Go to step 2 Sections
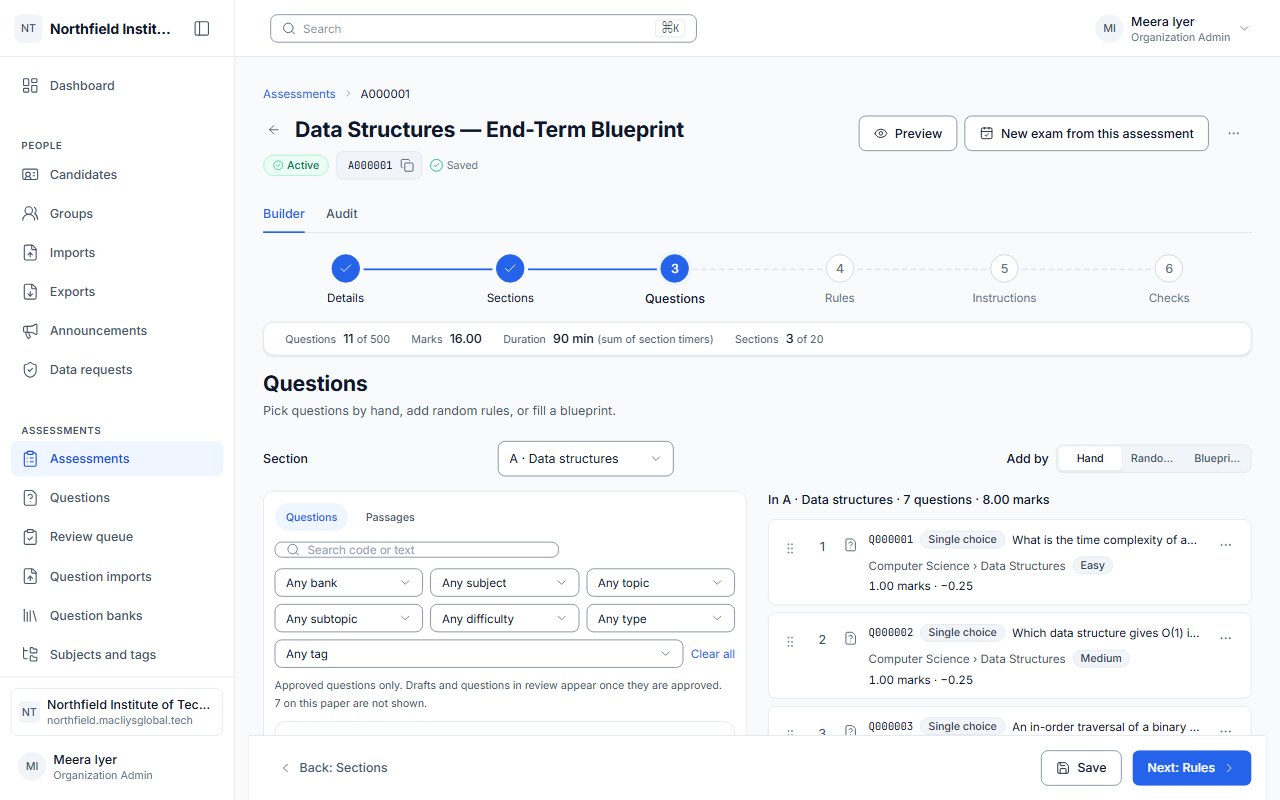Viewport: 1280px width, 800px height. (x=510, y=280)
